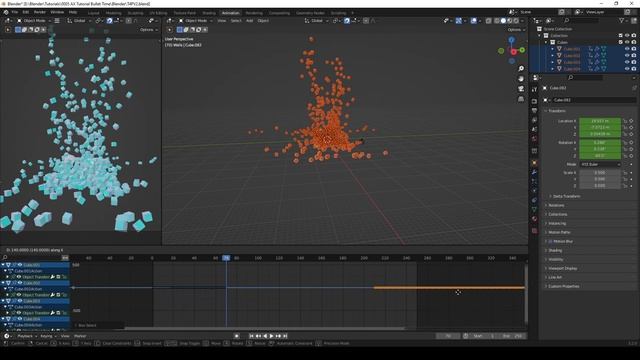Viewport: 640px width, 360px height.
Task: Open the File menu
Action: [x=14, y=12]
